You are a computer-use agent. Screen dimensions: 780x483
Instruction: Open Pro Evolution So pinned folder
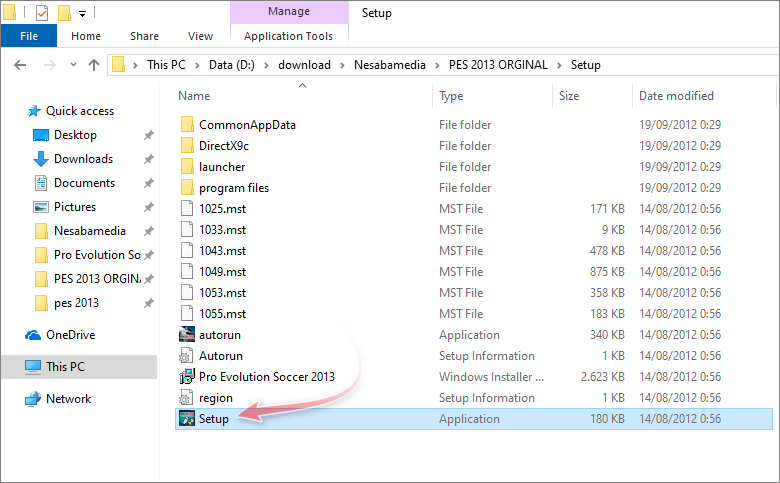(x=97, y=255)
